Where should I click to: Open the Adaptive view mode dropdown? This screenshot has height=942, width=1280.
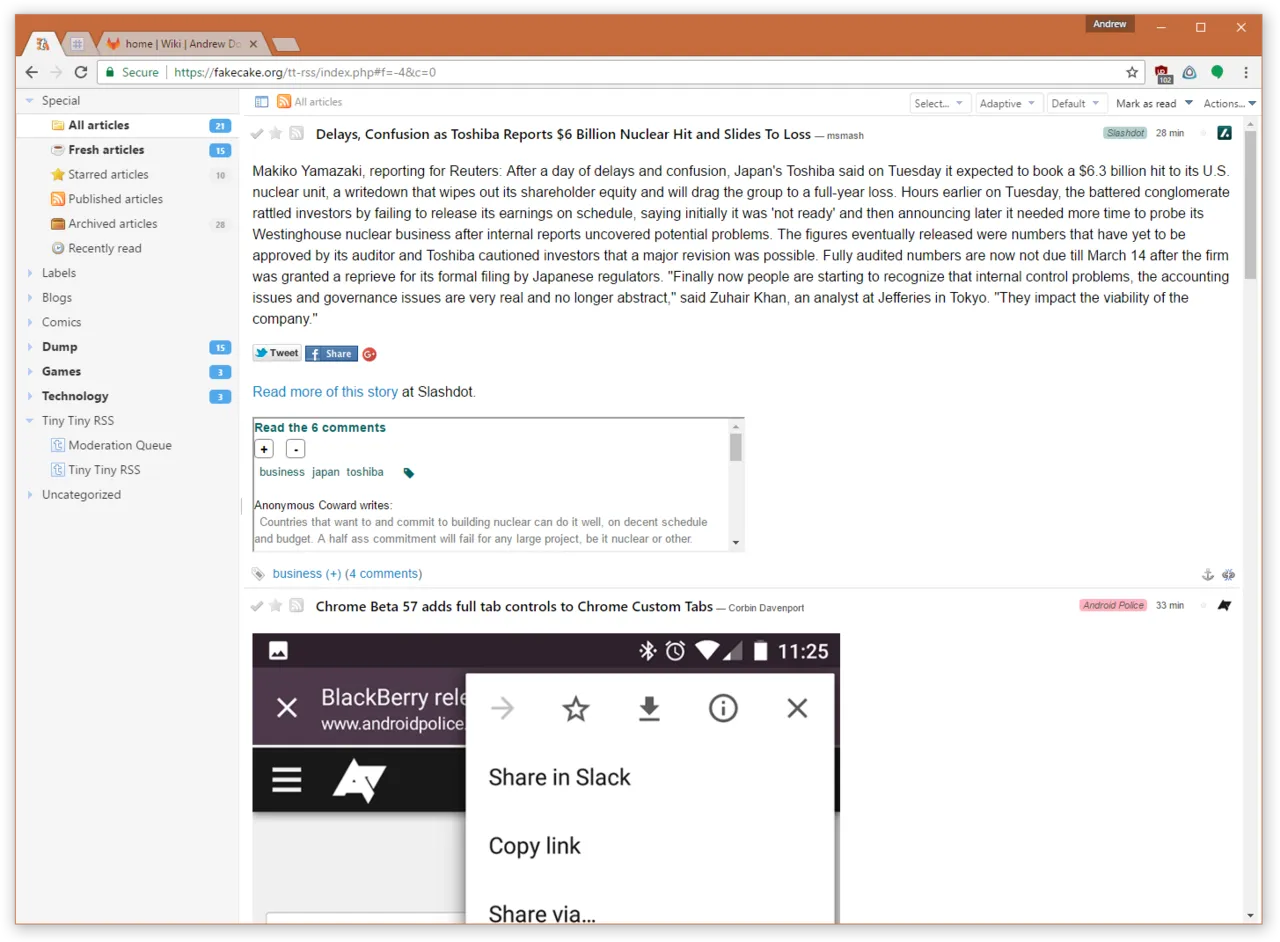1007,103
